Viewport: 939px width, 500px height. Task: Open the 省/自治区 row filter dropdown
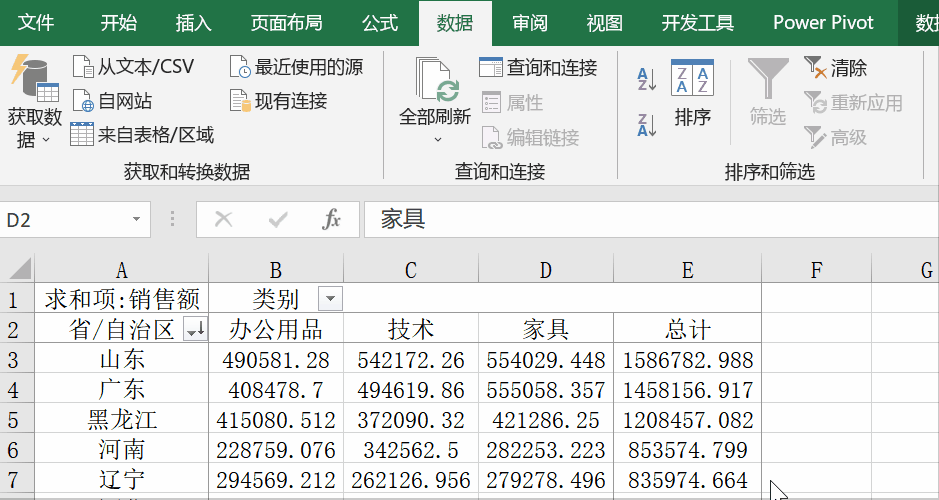196,329
